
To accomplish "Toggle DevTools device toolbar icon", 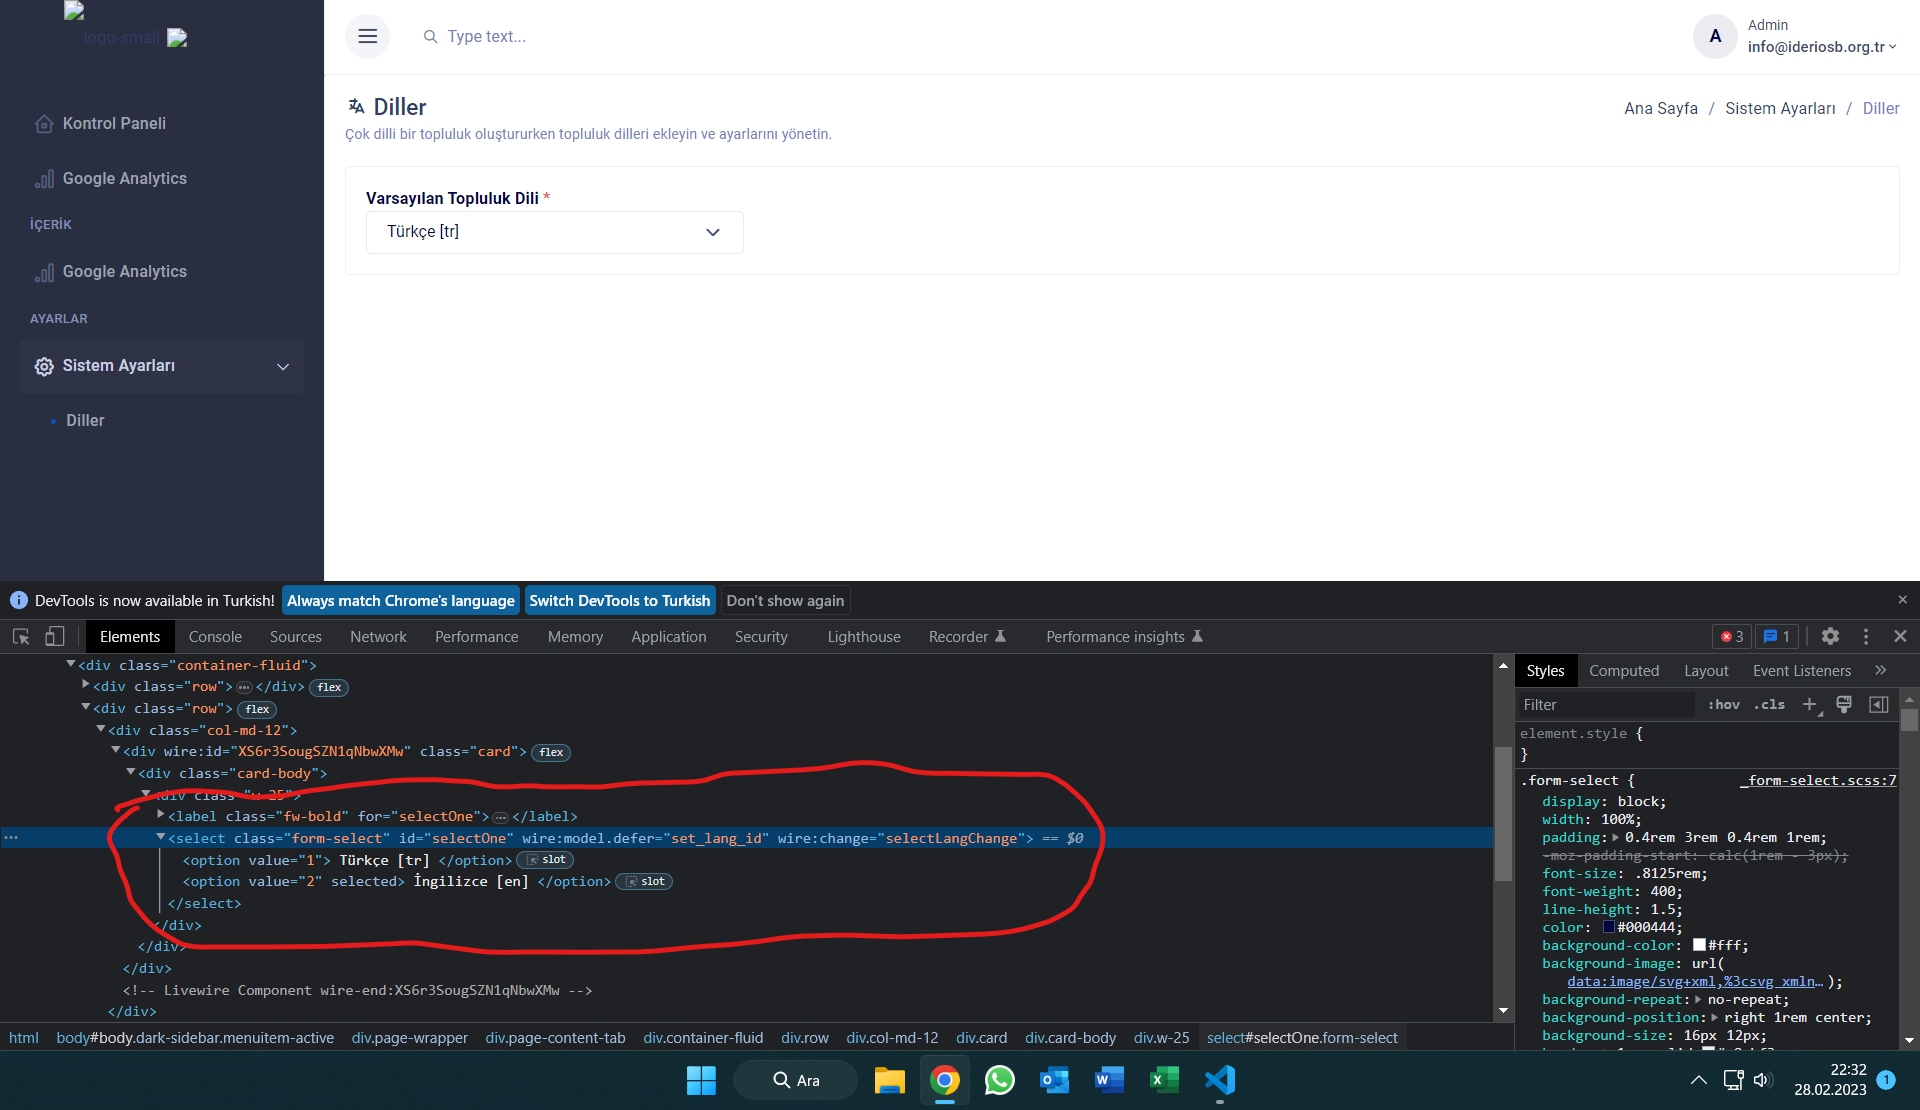I will [x=55, y=636].
